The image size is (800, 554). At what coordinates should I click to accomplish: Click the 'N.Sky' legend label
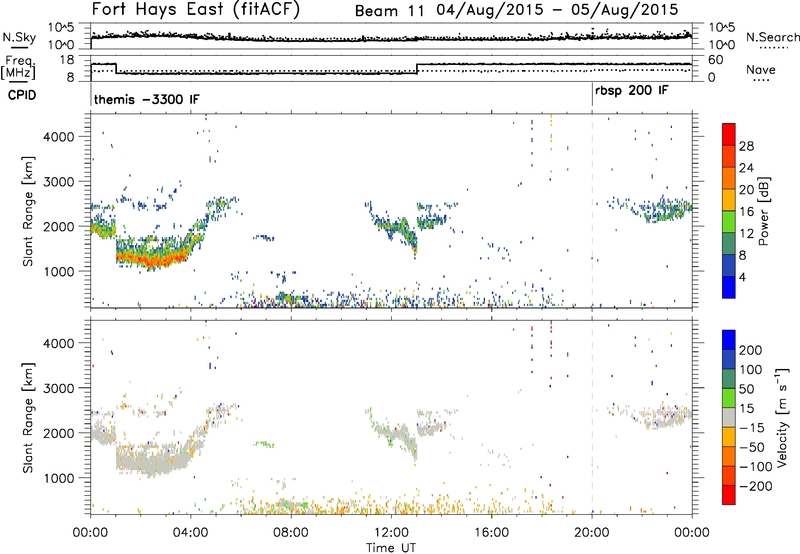click(19, 37)
